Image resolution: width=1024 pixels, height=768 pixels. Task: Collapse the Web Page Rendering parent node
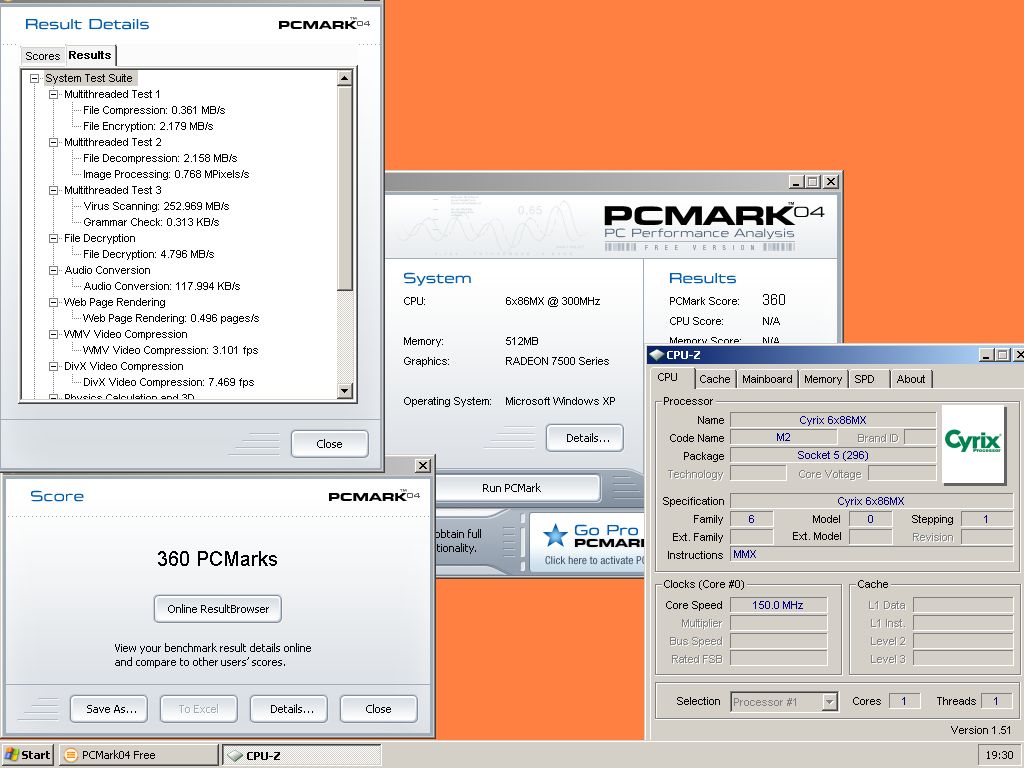[x=54, y=302]
